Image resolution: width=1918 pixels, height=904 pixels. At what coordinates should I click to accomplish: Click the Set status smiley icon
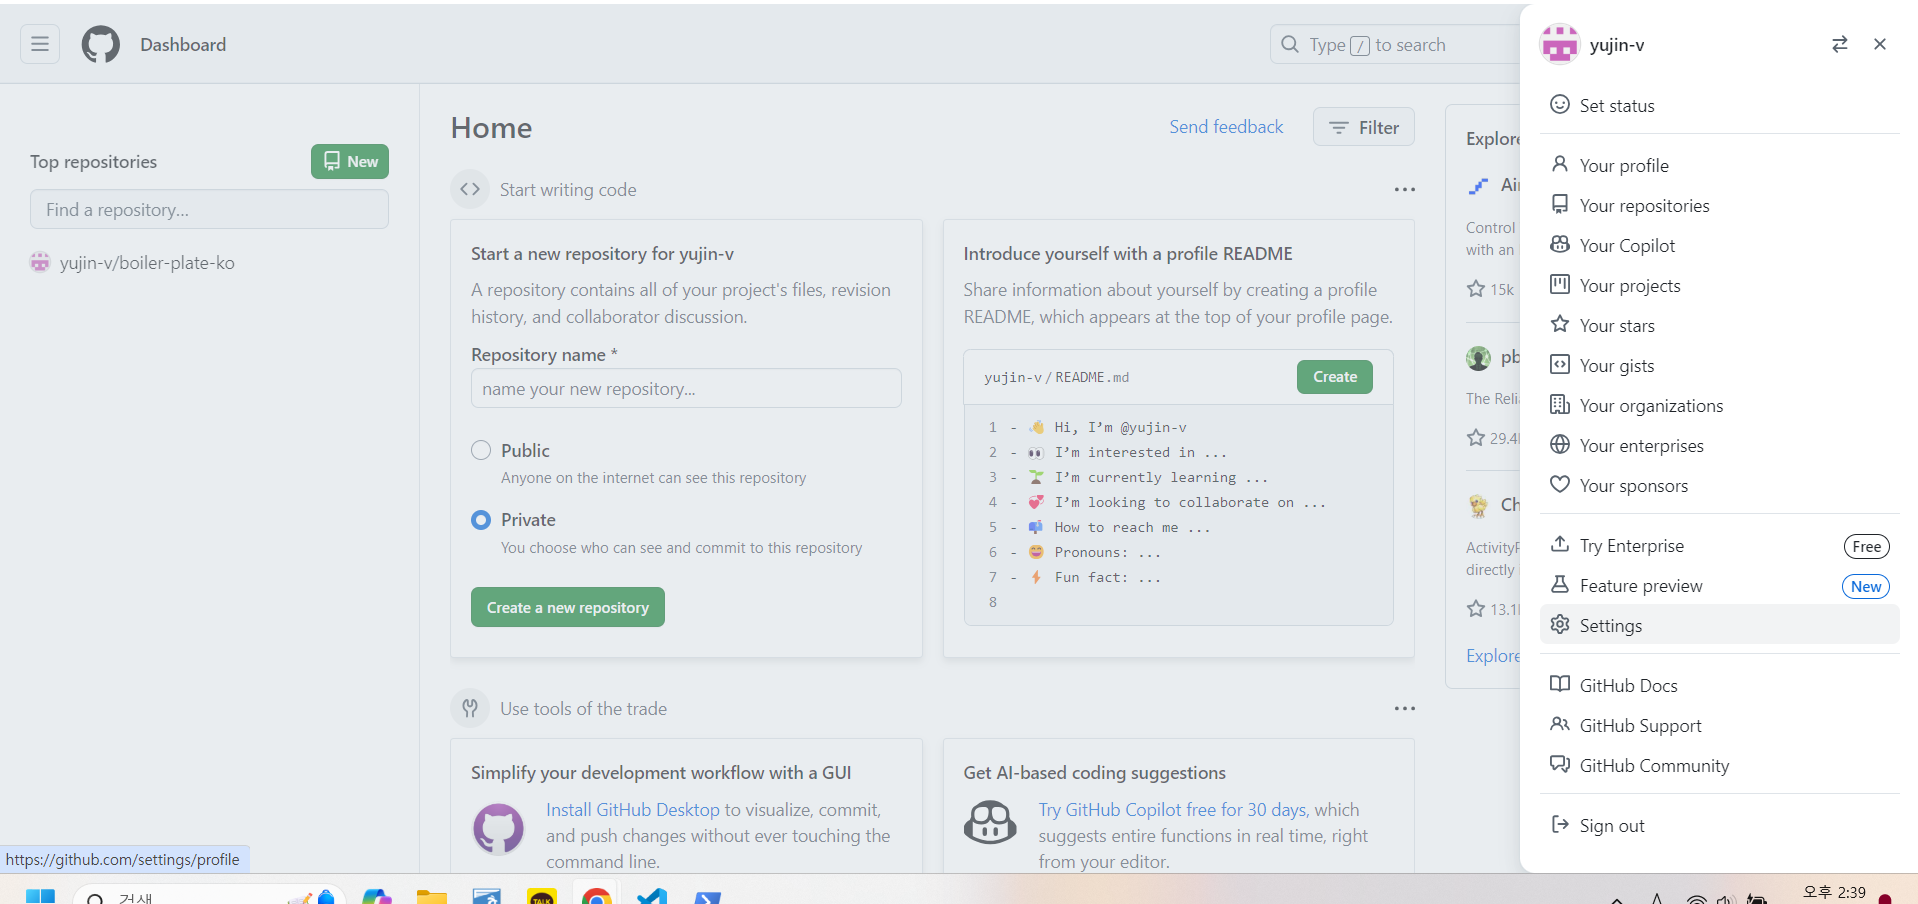[x=1559, y=104]
